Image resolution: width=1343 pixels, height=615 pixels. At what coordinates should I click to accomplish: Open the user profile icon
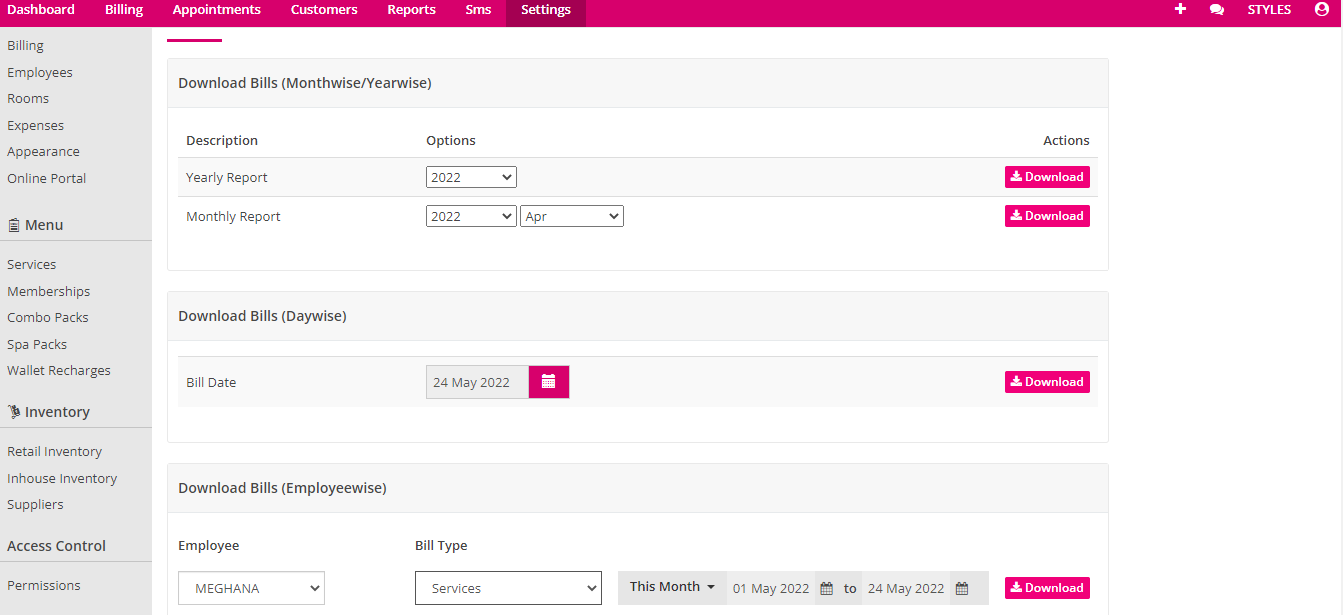(x=1322, y=10)
